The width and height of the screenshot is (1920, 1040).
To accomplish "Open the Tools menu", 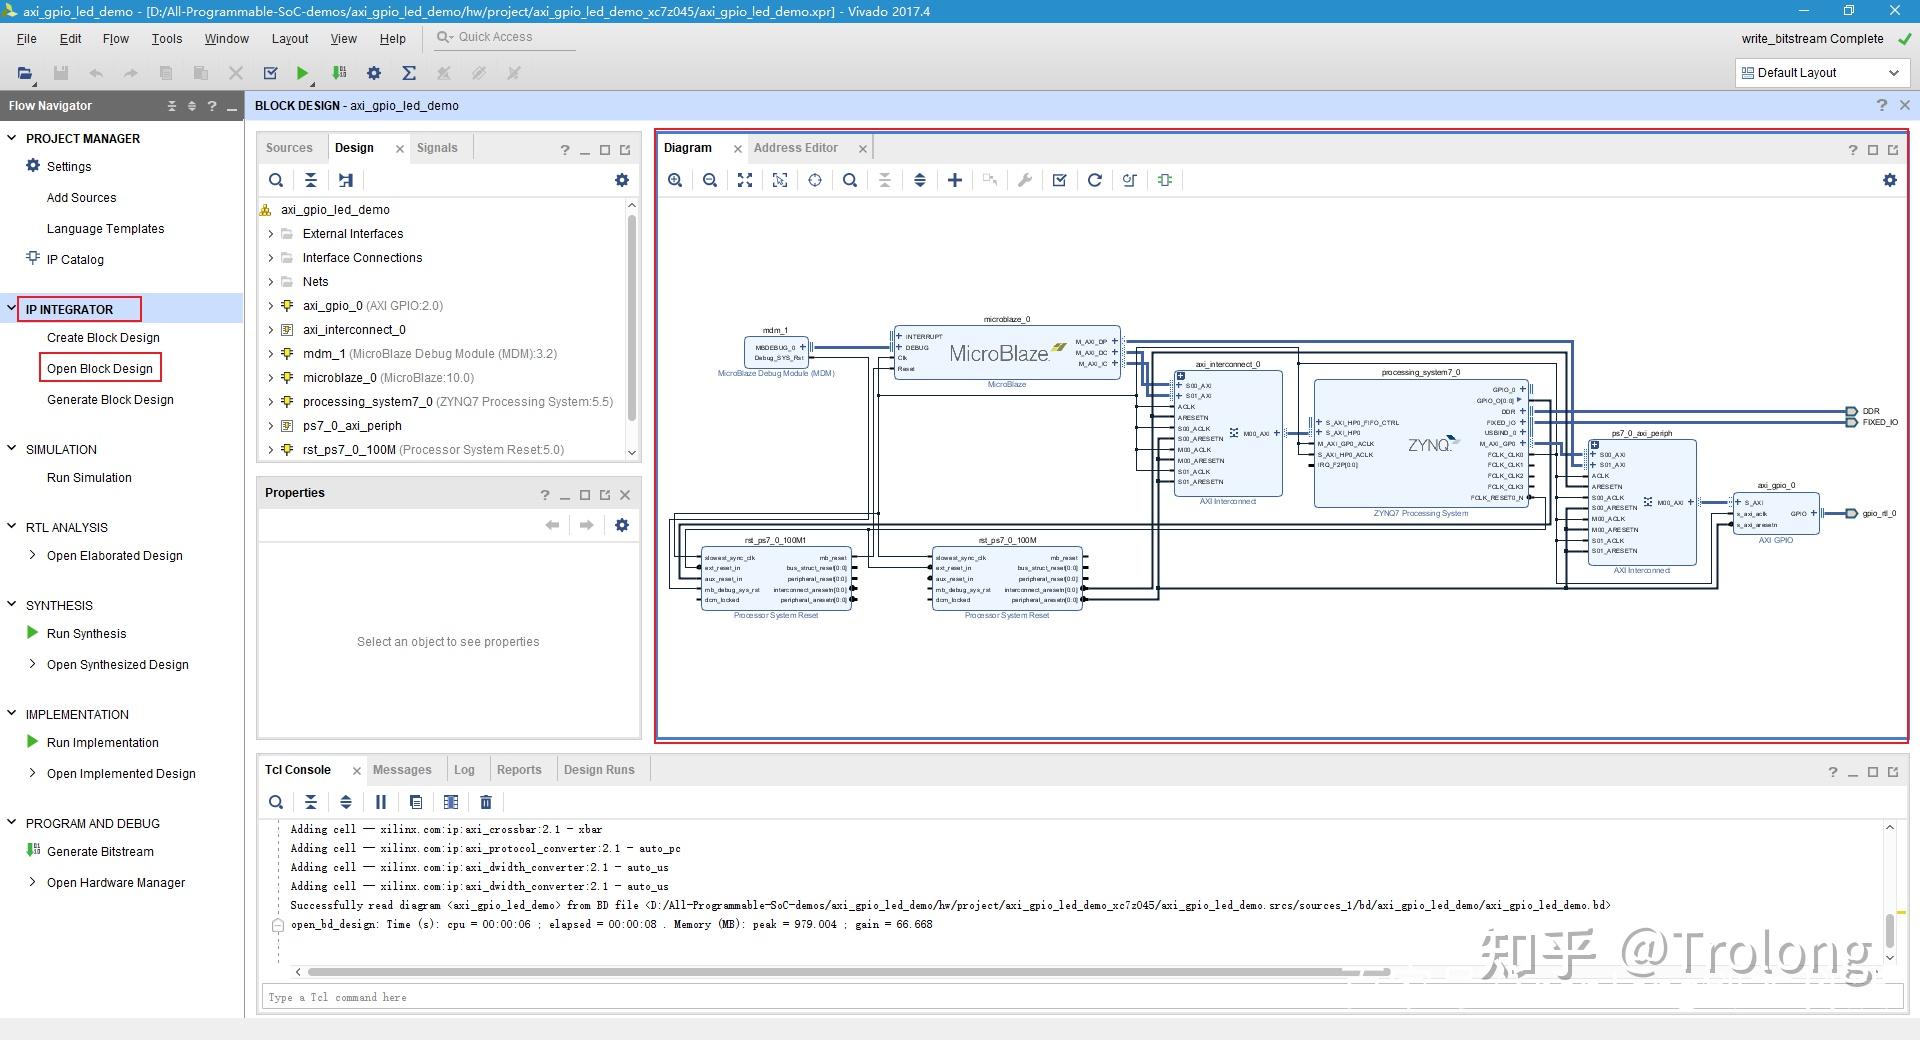I will [x=166, y=39].
